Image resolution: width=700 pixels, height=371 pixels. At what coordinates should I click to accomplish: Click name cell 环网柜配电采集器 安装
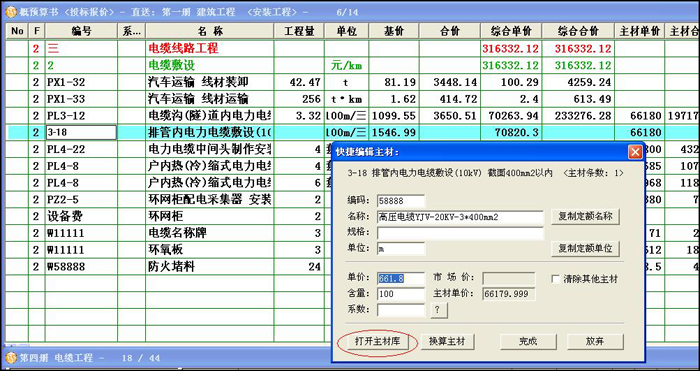[x=210, y=200]
